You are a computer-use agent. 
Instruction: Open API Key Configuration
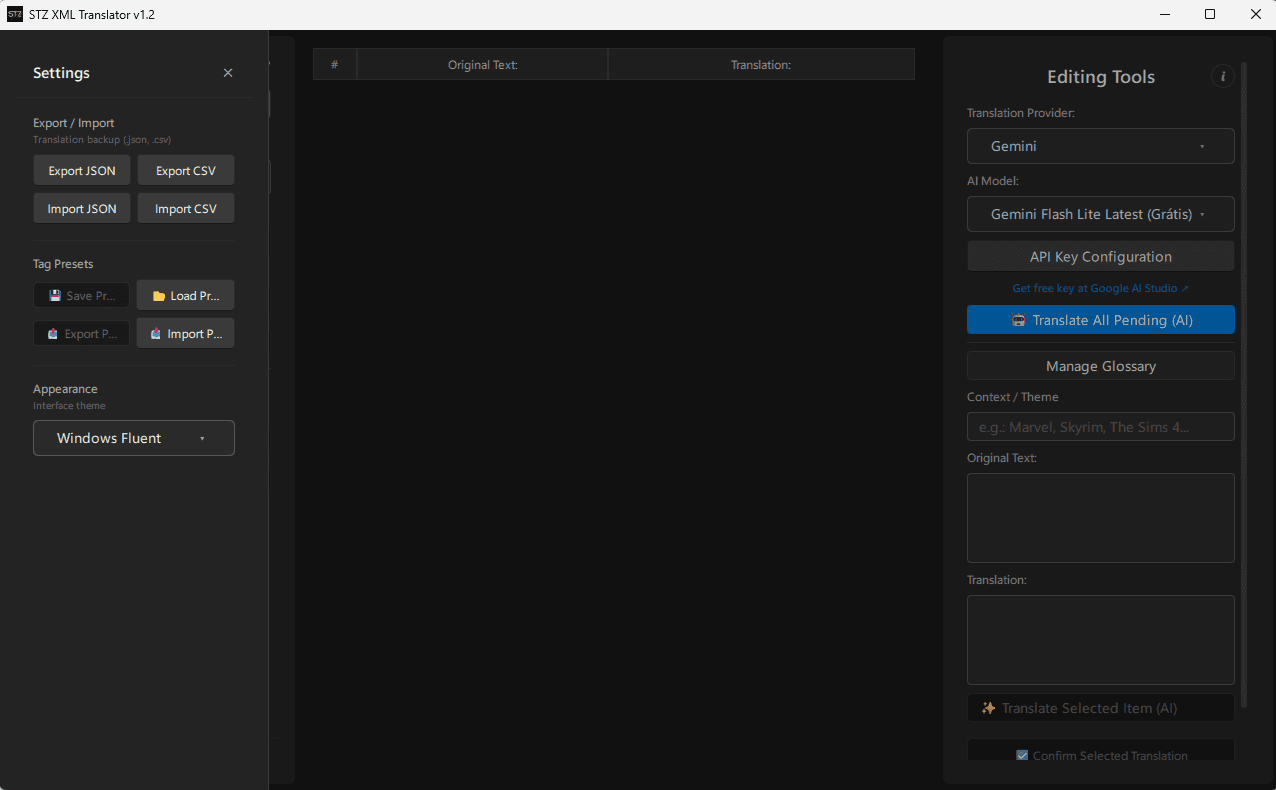[1101, 257]
